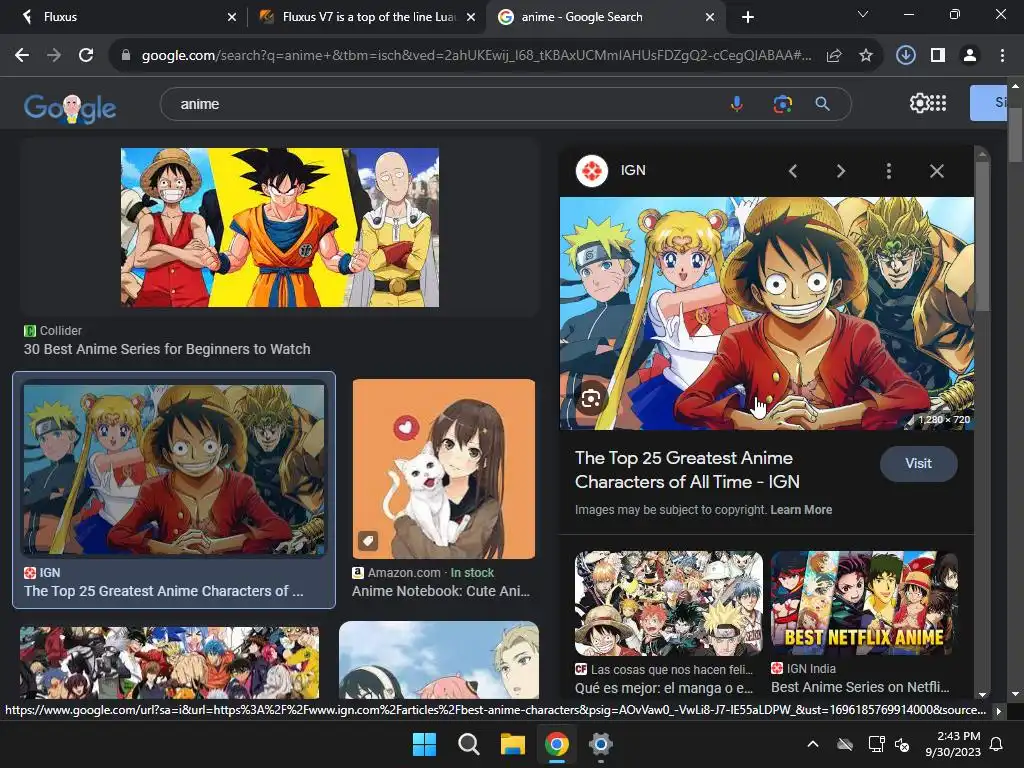
Task: Open the Chrome profile icon
Action: point(970,56)
